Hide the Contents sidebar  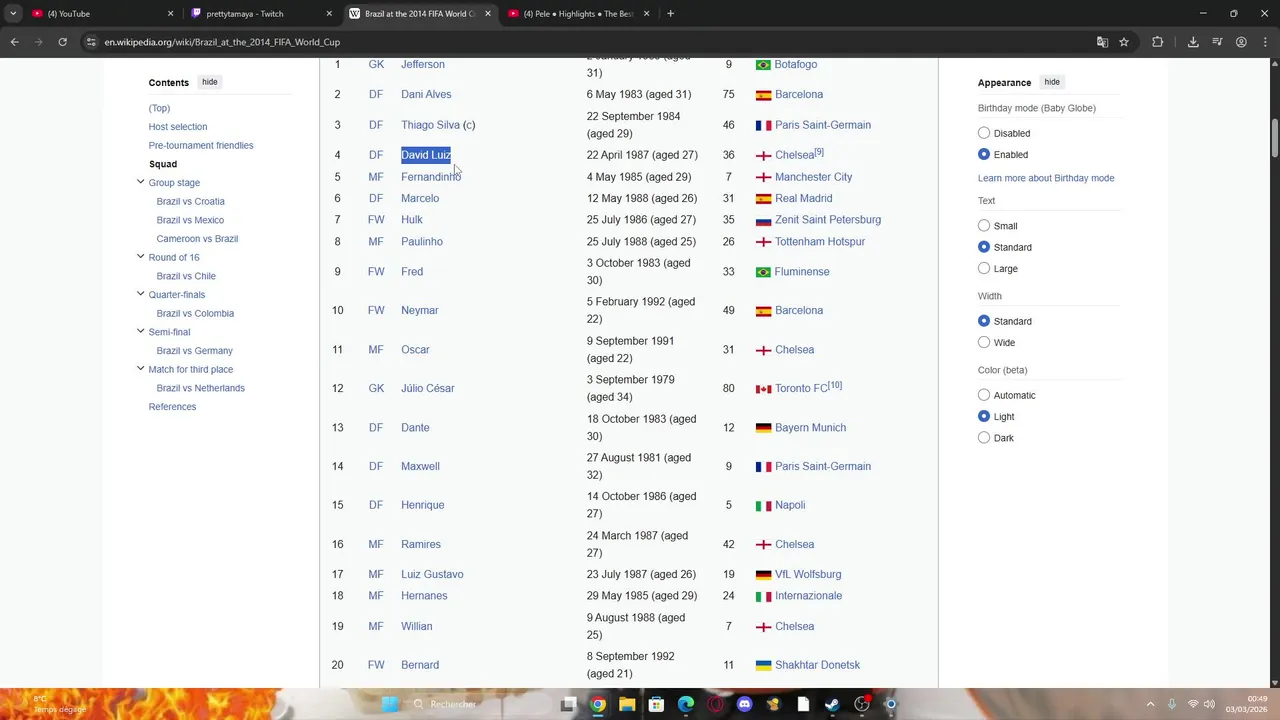click(x=209, y=82)
